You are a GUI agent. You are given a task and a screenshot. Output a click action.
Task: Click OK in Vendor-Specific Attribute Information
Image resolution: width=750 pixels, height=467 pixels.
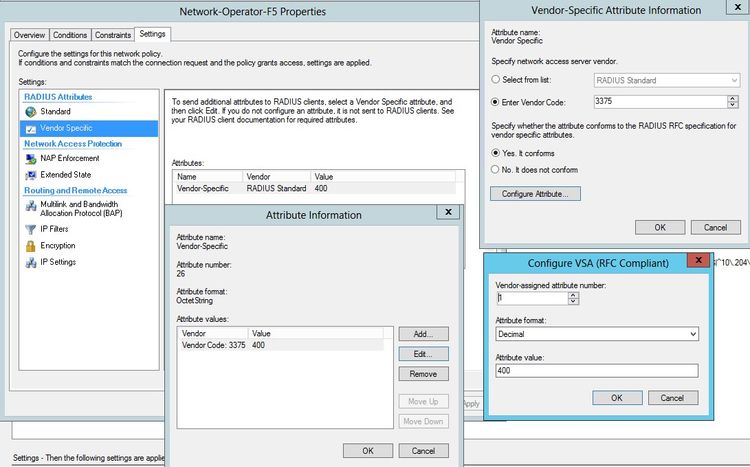point(660,227)
